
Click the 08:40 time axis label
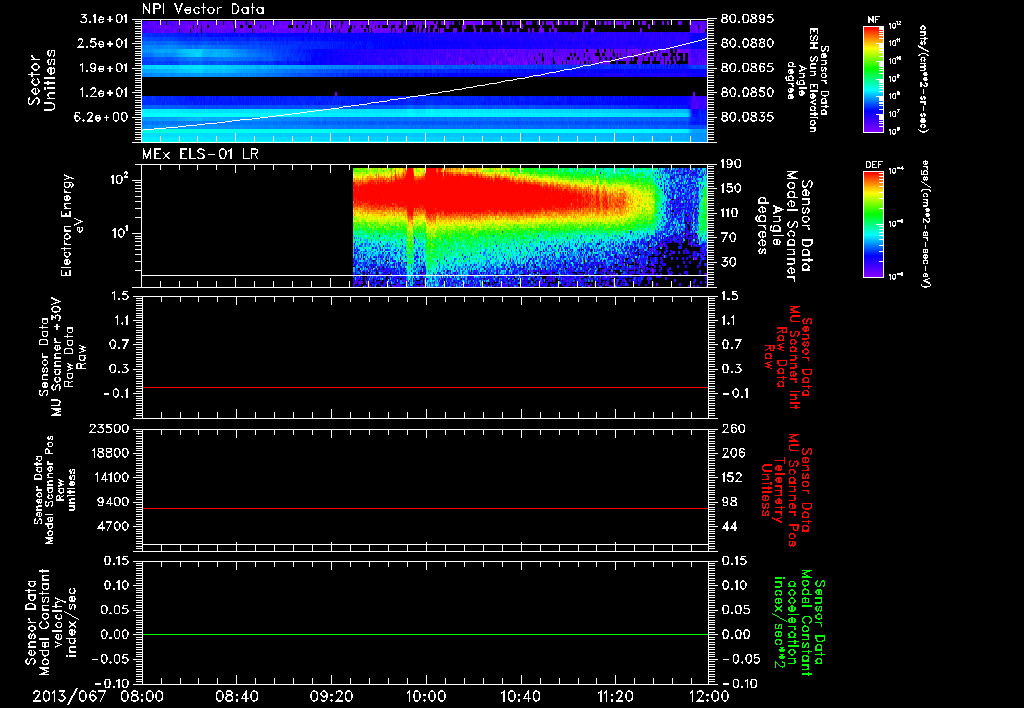pos(236,696)
